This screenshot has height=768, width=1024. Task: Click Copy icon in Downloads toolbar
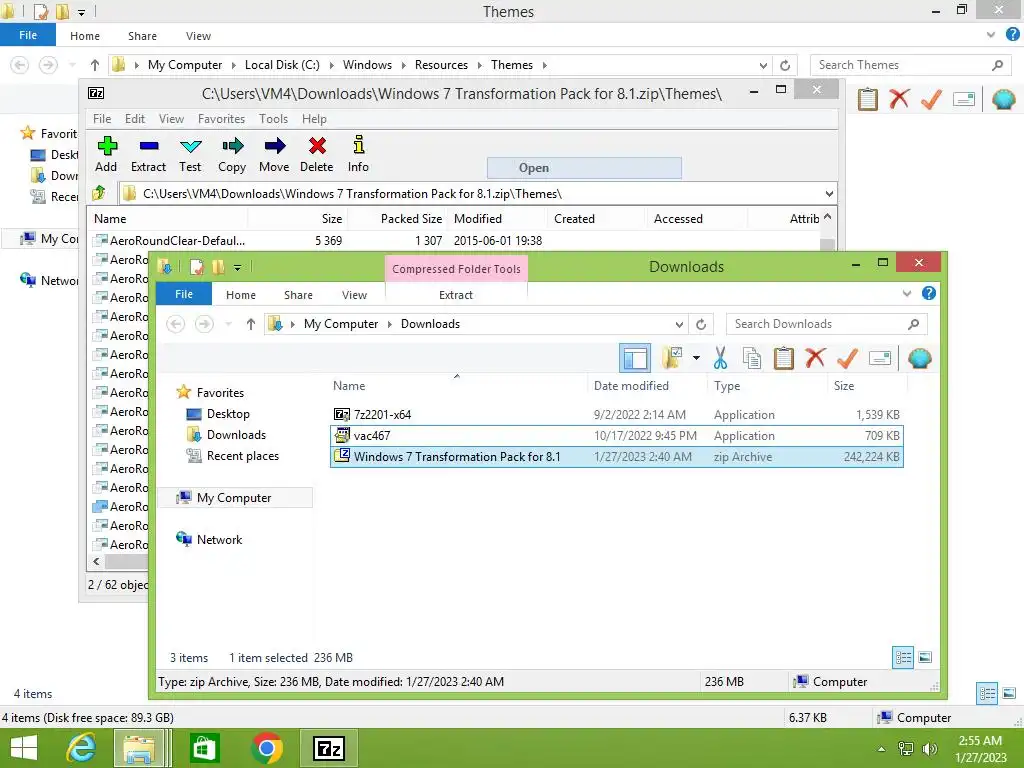pyautogui.click(x=752, y=358)
